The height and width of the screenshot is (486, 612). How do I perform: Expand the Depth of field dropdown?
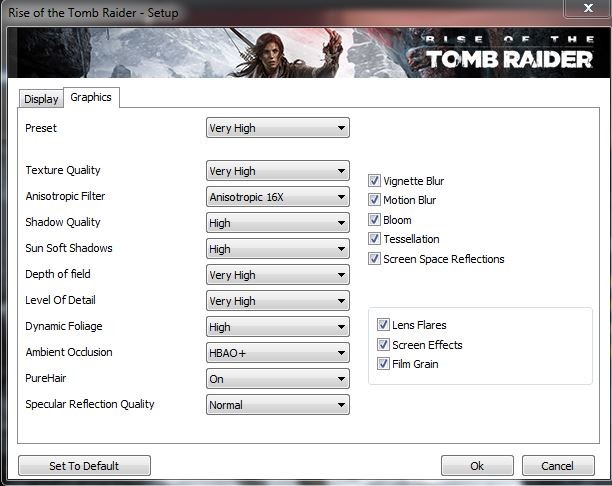pyautogui.click(x=277, y=275)
